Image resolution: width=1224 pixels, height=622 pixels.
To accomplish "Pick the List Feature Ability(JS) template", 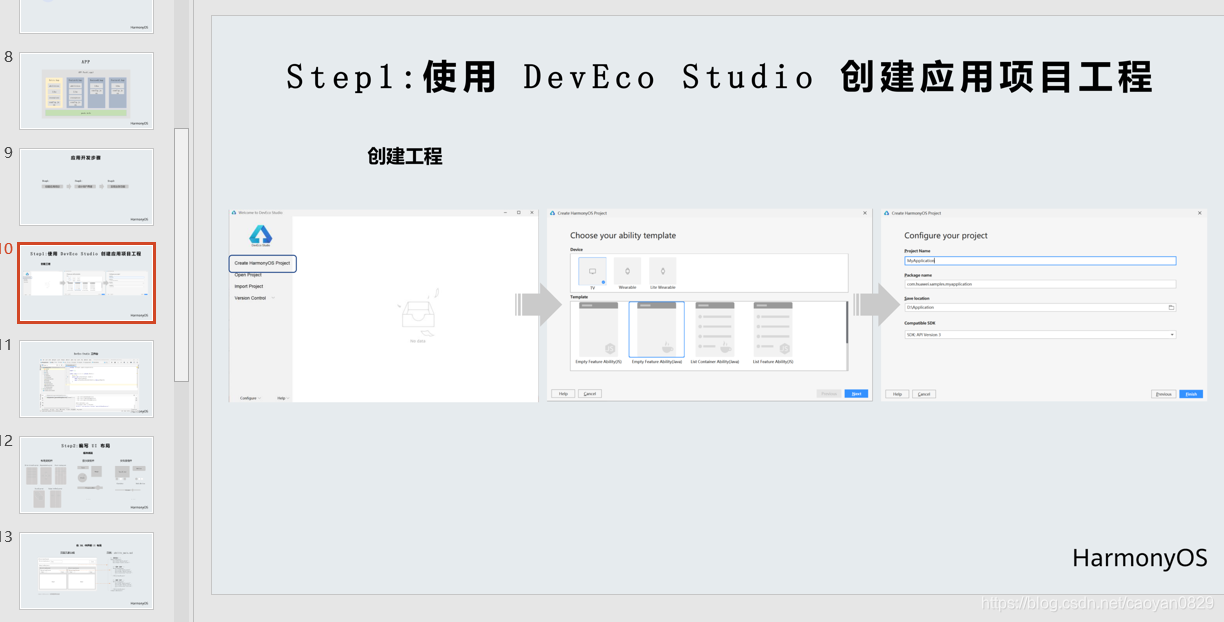I will point(773,333).
